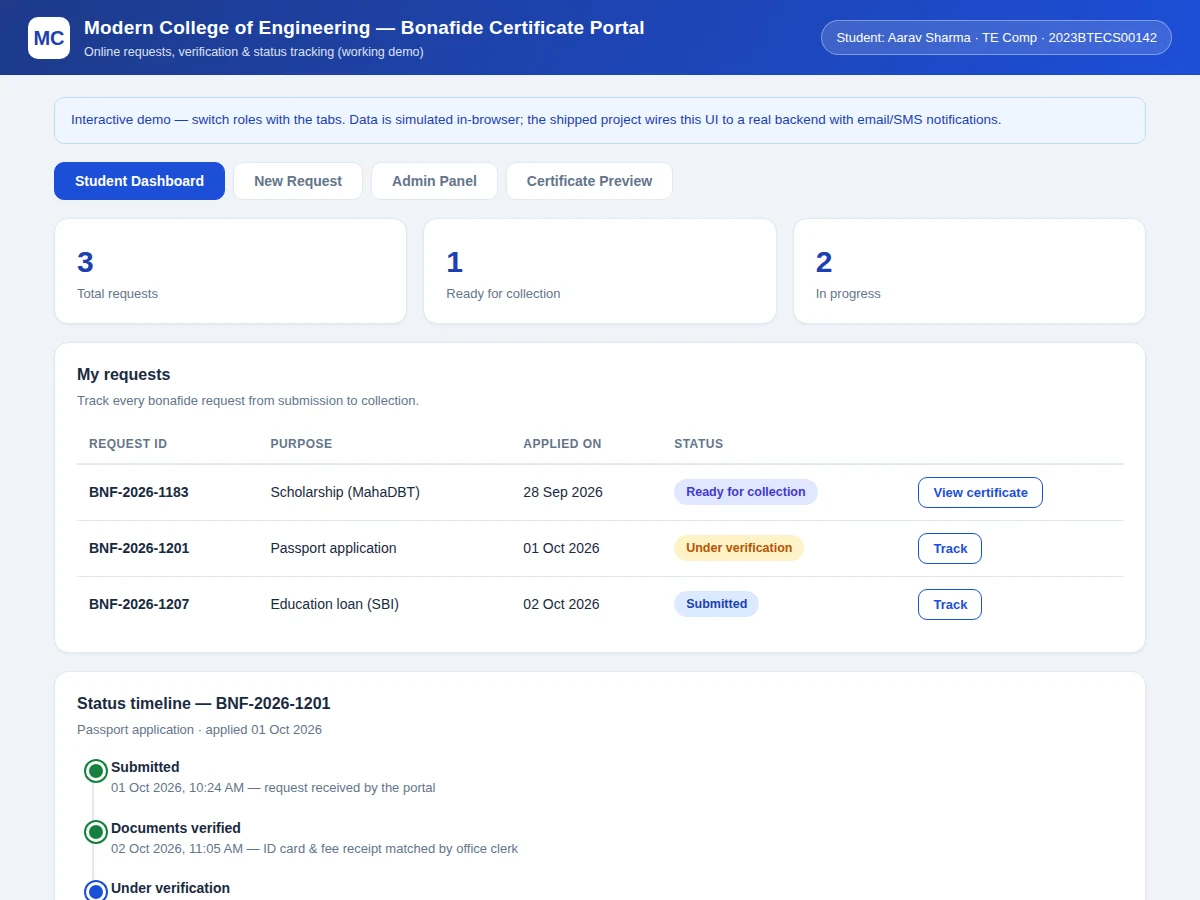Image resolution: width=1200 pixels, height=900 pixels.
Task: Track the Passport application request
Action: tap(950, 548)
